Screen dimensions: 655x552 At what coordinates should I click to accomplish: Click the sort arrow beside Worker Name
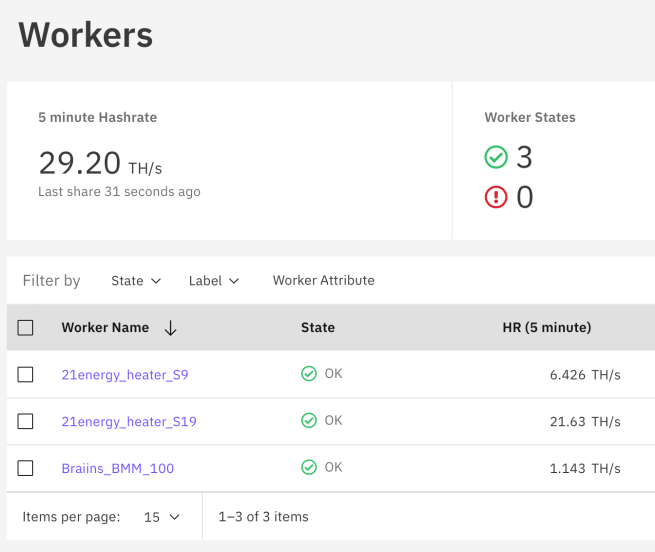point(170,328)
